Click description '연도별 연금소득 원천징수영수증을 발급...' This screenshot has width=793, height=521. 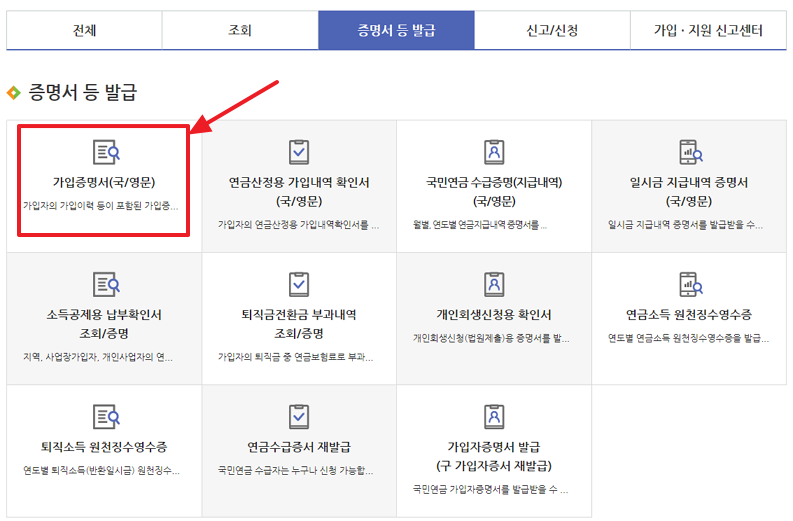[689, 338]
